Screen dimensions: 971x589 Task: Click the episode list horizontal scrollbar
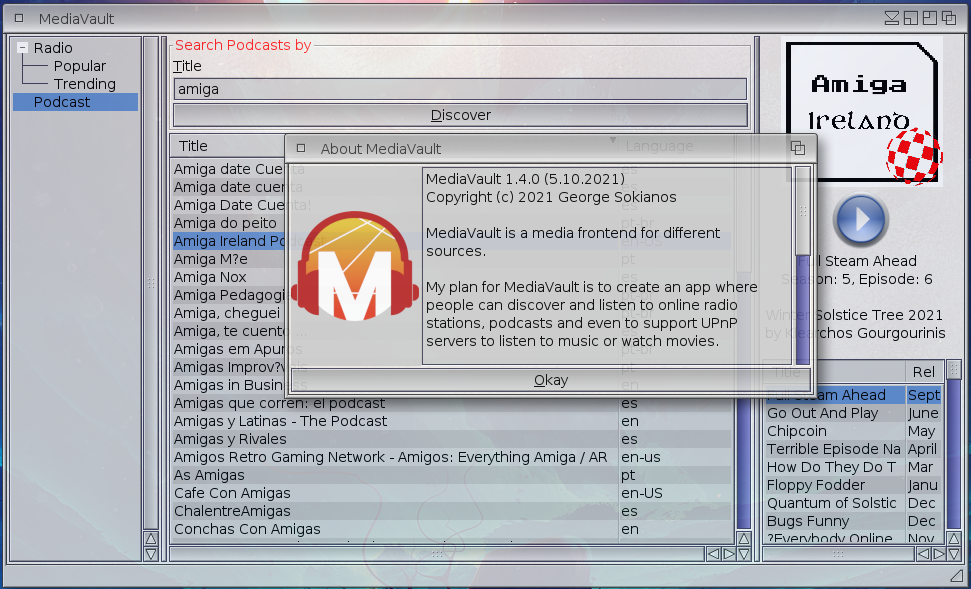pyautogui.click(x=839, y=554)
